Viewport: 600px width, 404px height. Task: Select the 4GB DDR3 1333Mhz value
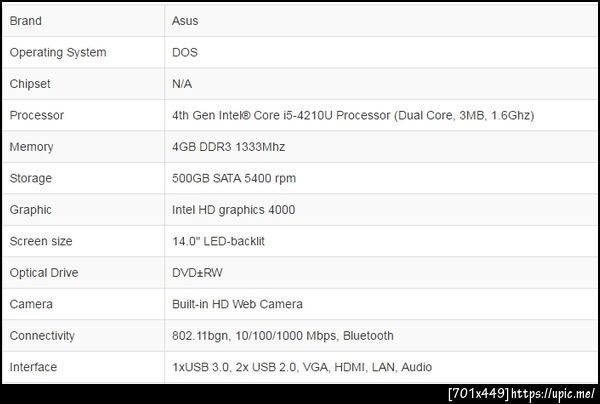[229, 147]
